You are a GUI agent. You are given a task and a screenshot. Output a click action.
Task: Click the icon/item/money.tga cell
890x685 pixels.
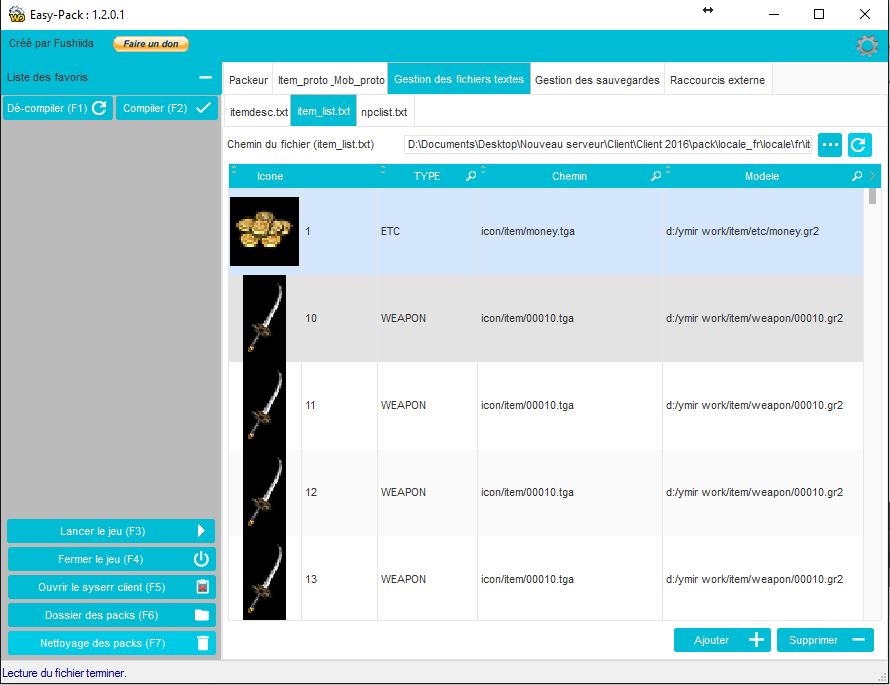click(x=569, y=232)
